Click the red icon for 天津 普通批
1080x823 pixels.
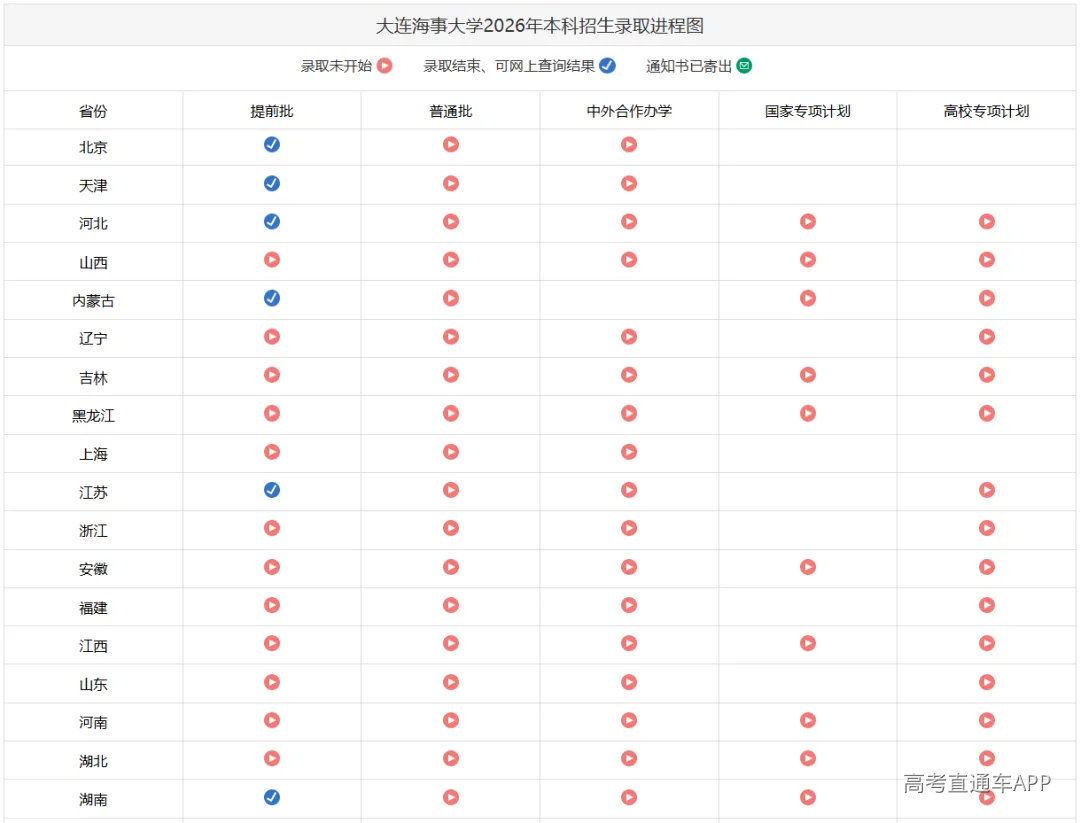coord(450,183)
